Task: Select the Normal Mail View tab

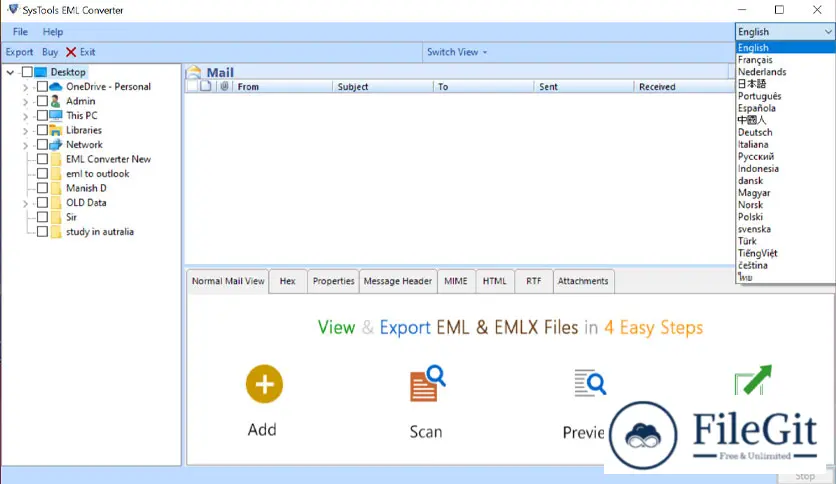Action: click(x=228, y=281)
